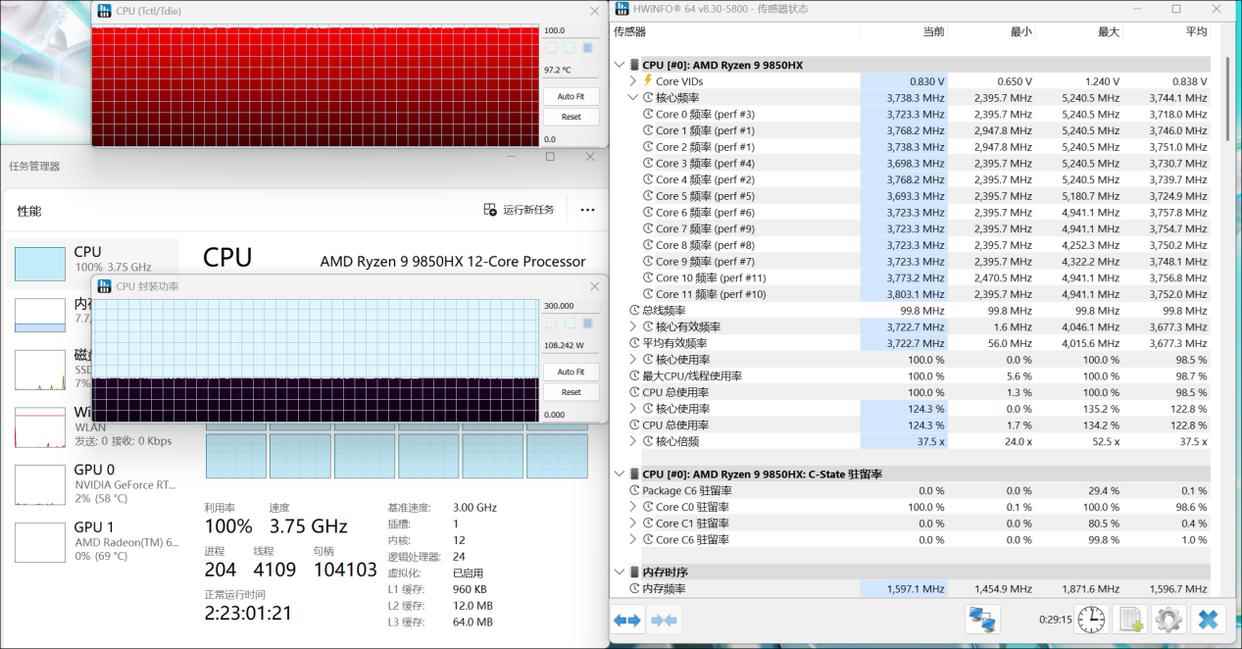
Task: Collapse the CPU [#0]: AMD Ryzen 9 9850HX section
Action: 620,65
